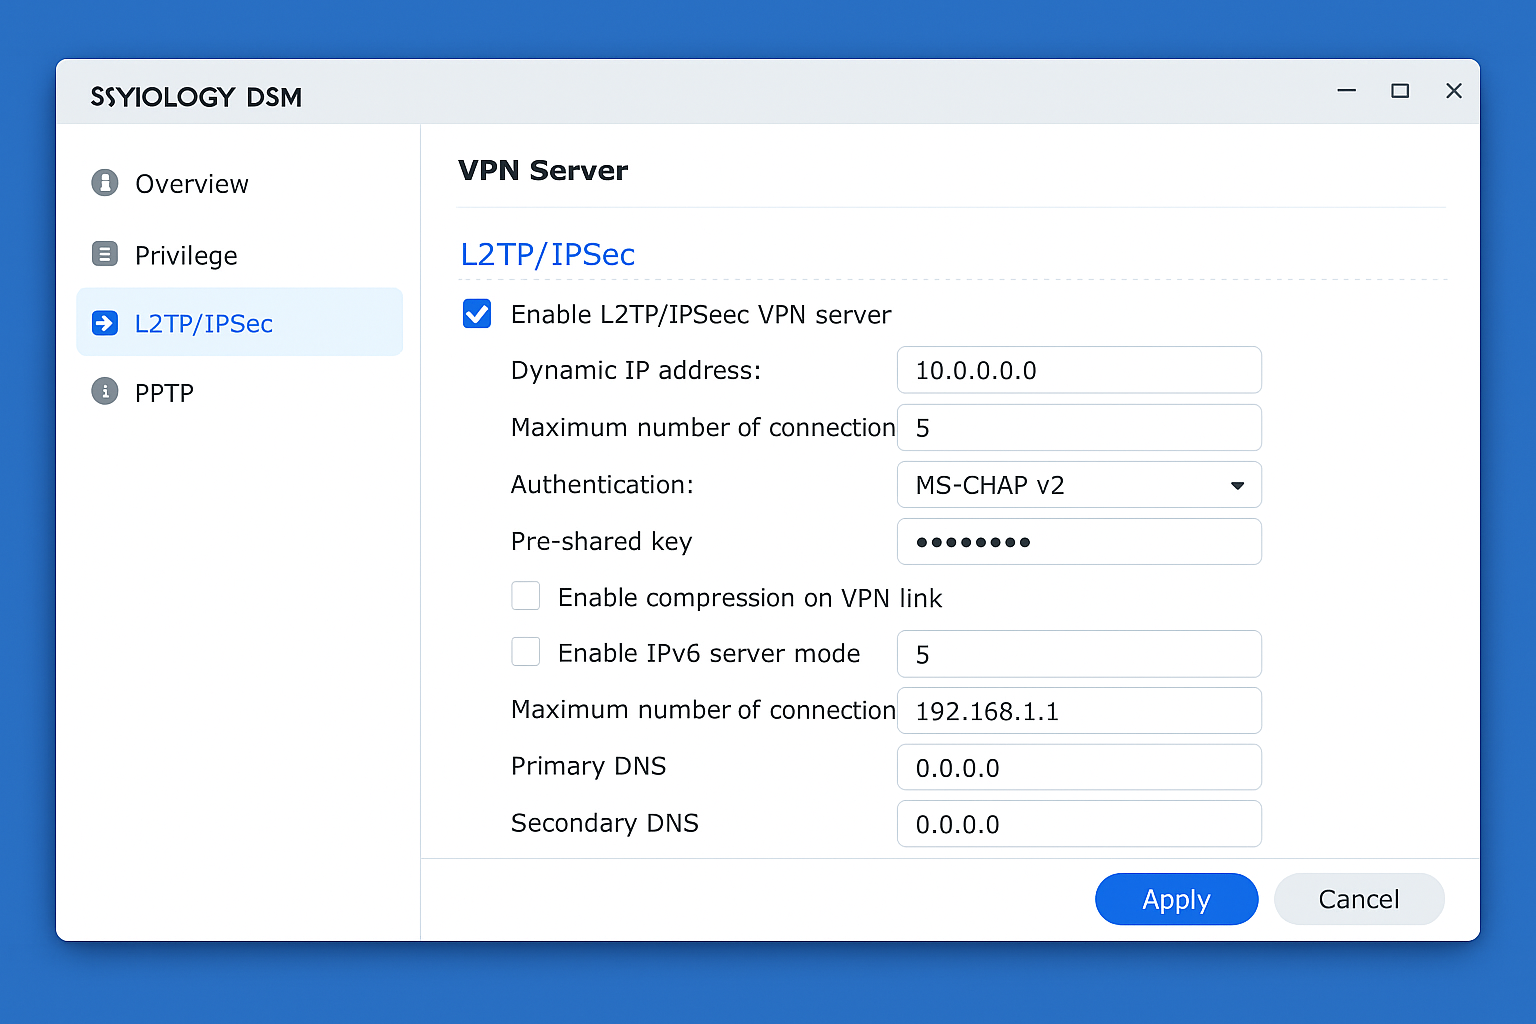Edit the Dynamic IP address field

pos(1078,370)
